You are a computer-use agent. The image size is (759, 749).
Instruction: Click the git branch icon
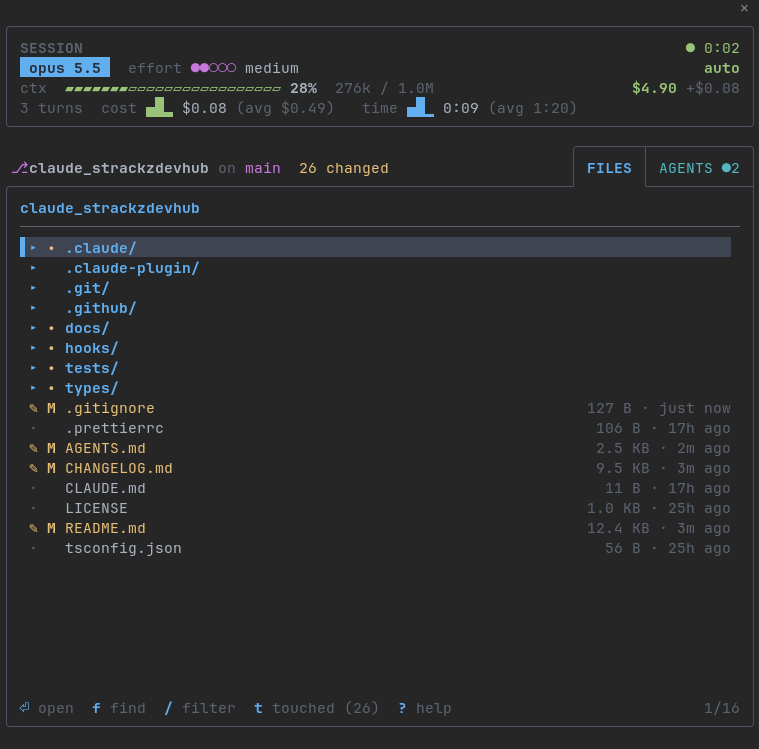20,168
